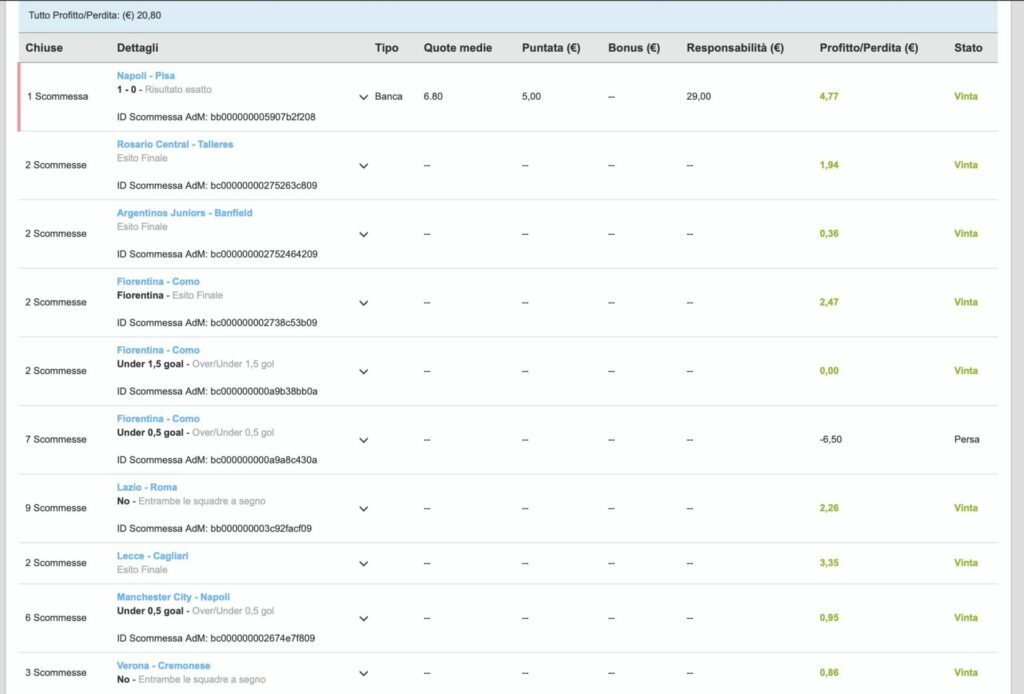The image size is (1024, 694).
Task: Open the Verona - Cremonese match link
Action: 163,665
